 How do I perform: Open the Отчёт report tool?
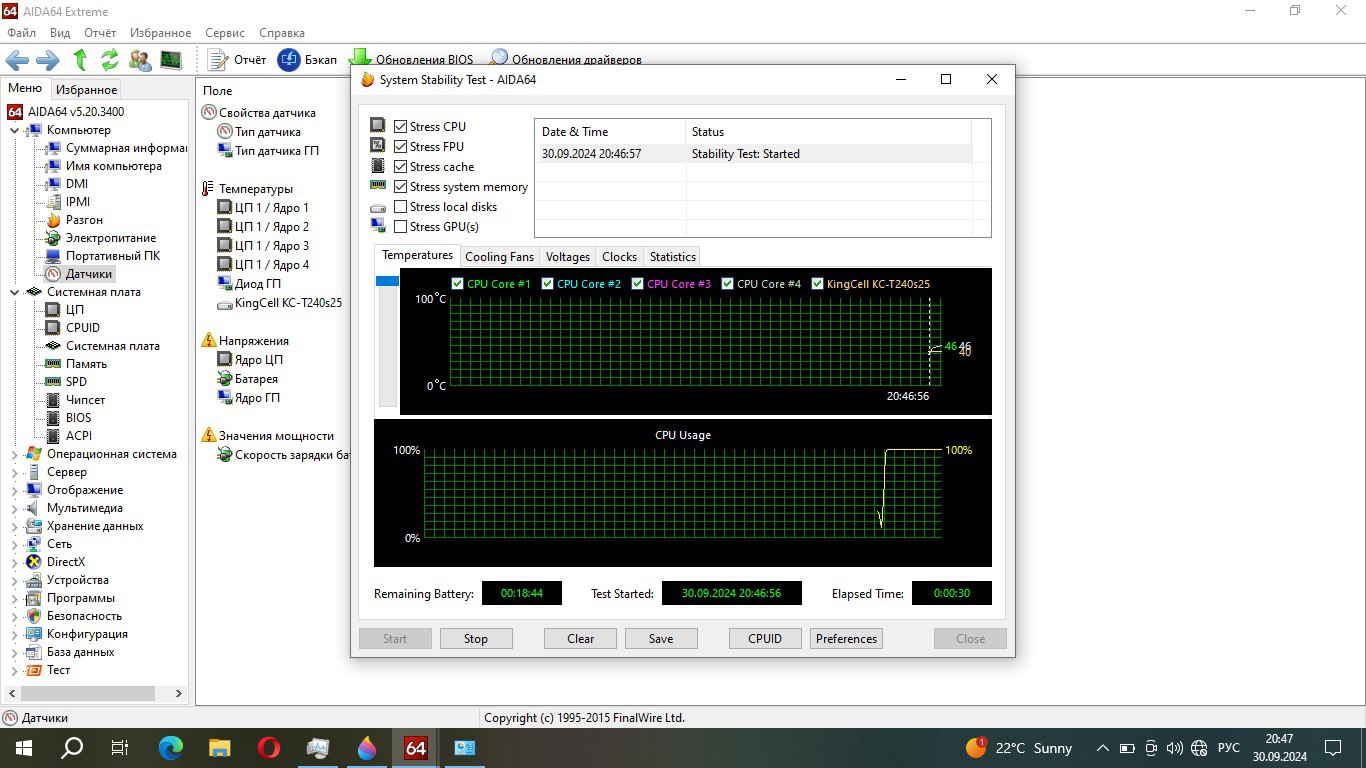click(x=237, y=60)
